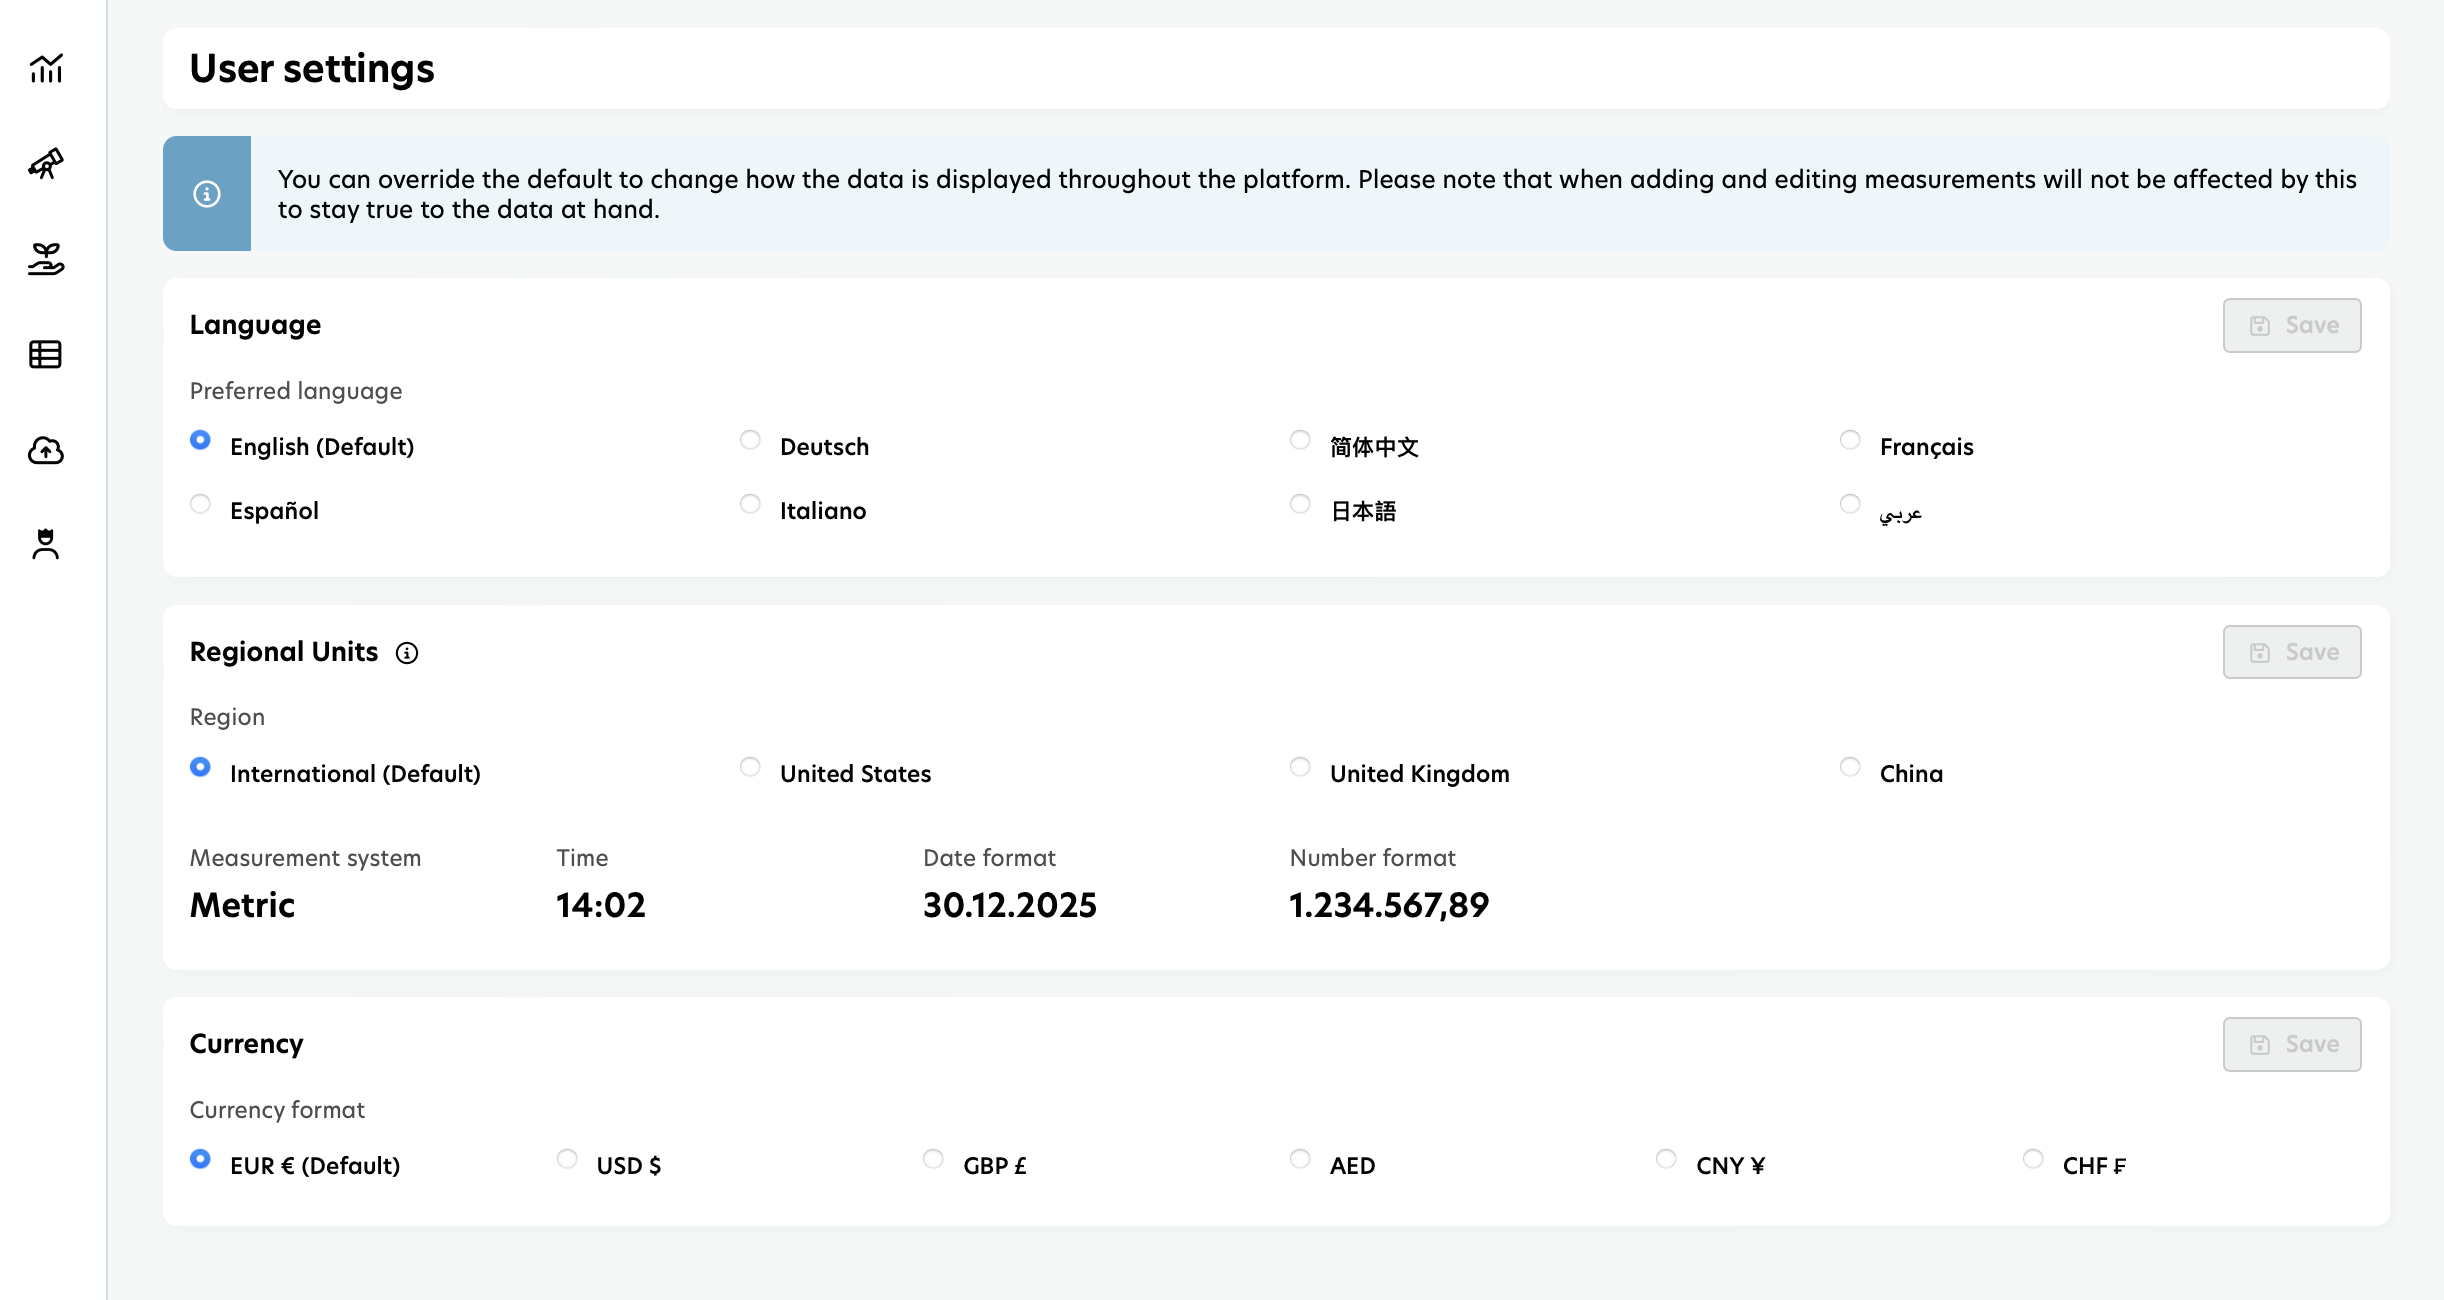Click the cloud upload sidebar icon
This screenshot has width=2444, height=1300.
coord(46,450)
